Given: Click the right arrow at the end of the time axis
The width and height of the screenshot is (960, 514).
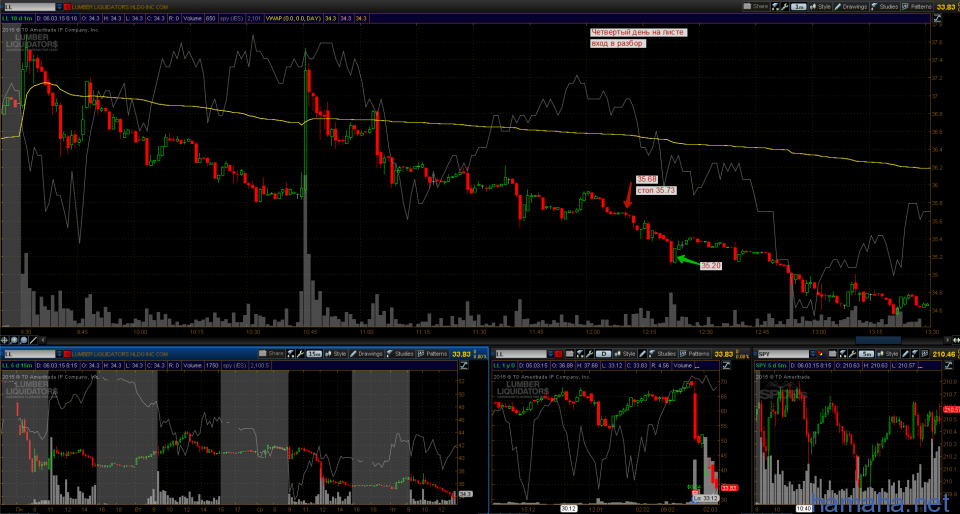Looking at the screenshot, I should point(948,340).
